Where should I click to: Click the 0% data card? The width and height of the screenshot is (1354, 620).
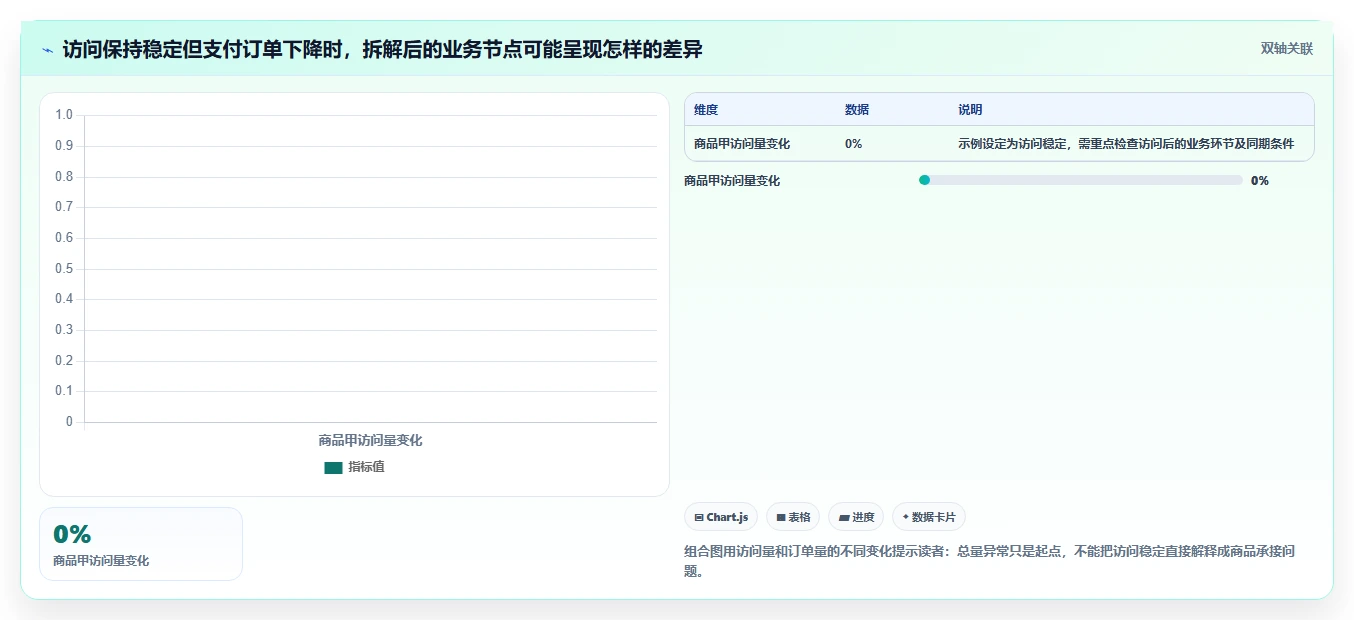[141, 544]
